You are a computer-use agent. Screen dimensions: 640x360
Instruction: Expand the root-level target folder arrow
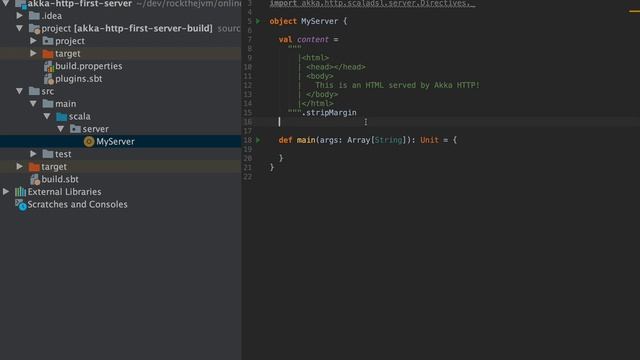20,167
